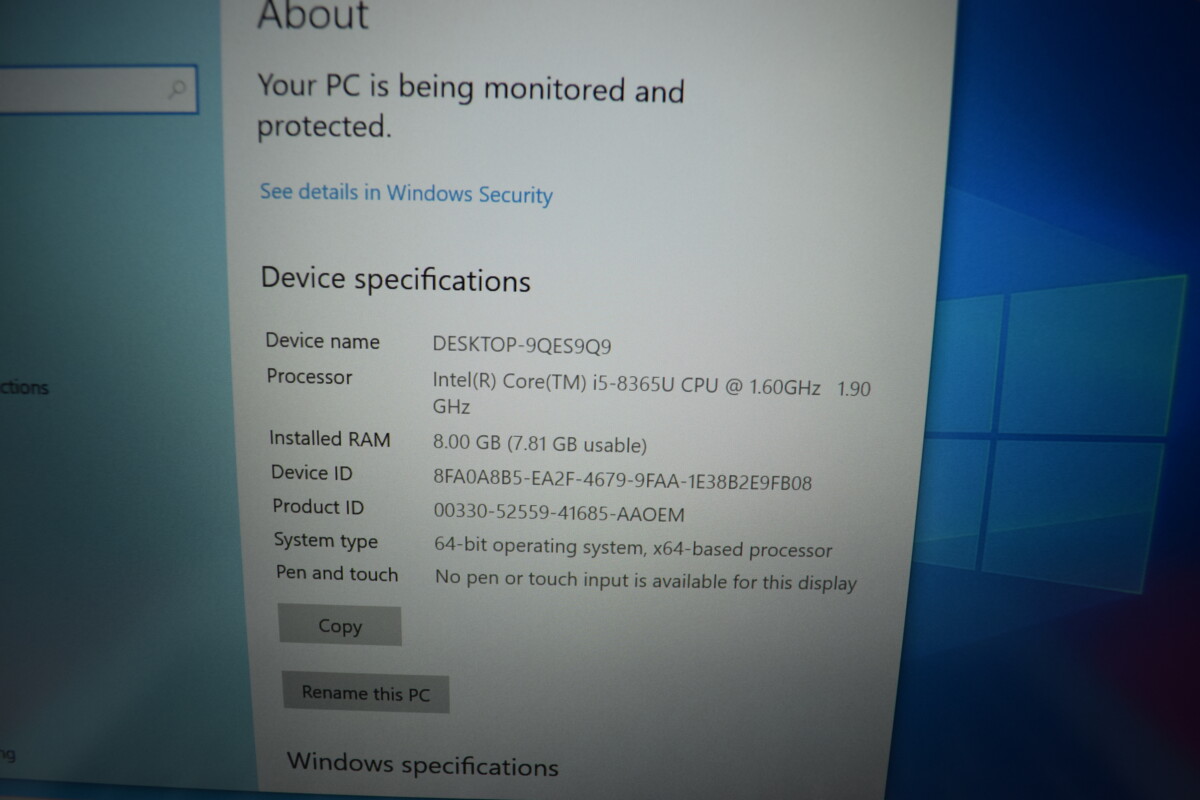The image size is (1200, 800).
Task: Click the Intel Core i5-8365U processor text
Action: 651,393
